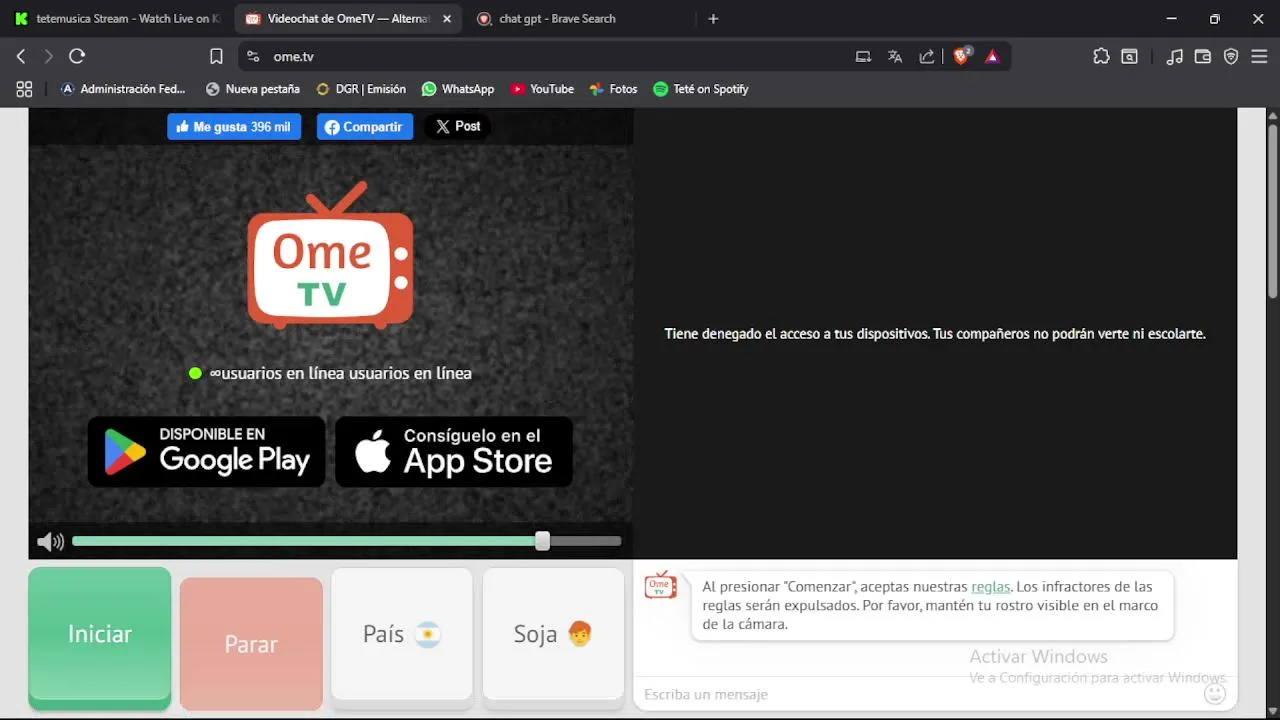Open the YouTube bookmark

click(x=542, y=89)
